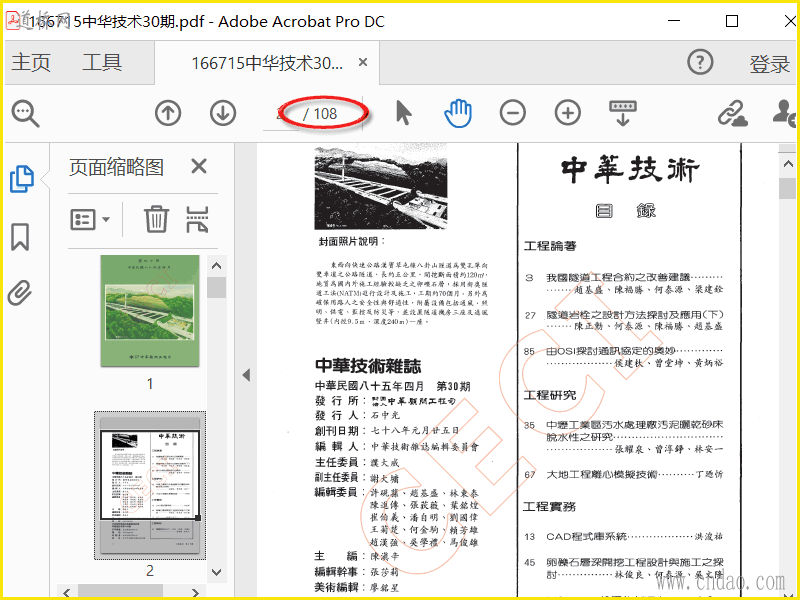The image size is (800, 600).
Task: Select page 2 thumbnail
Action: (x=150, y=485)
